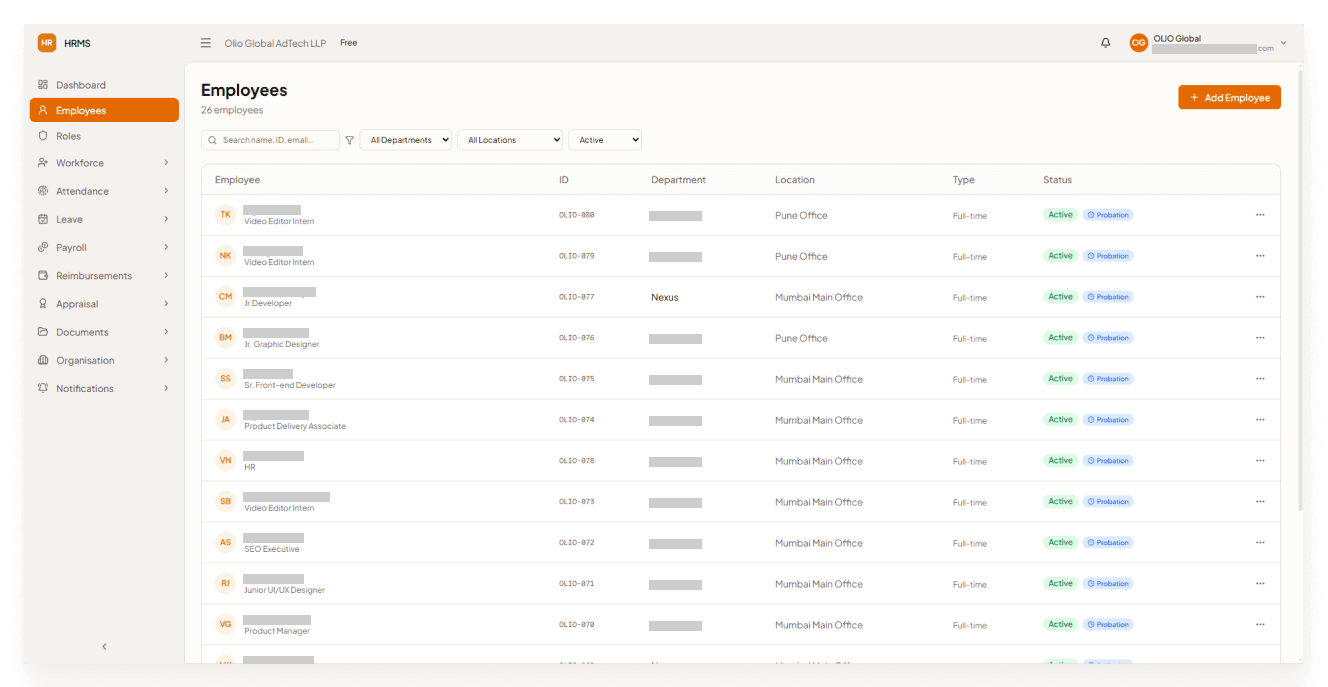Open row actions for OLIO-079
Viewport: 1328px width, 687px height.
1260,256
